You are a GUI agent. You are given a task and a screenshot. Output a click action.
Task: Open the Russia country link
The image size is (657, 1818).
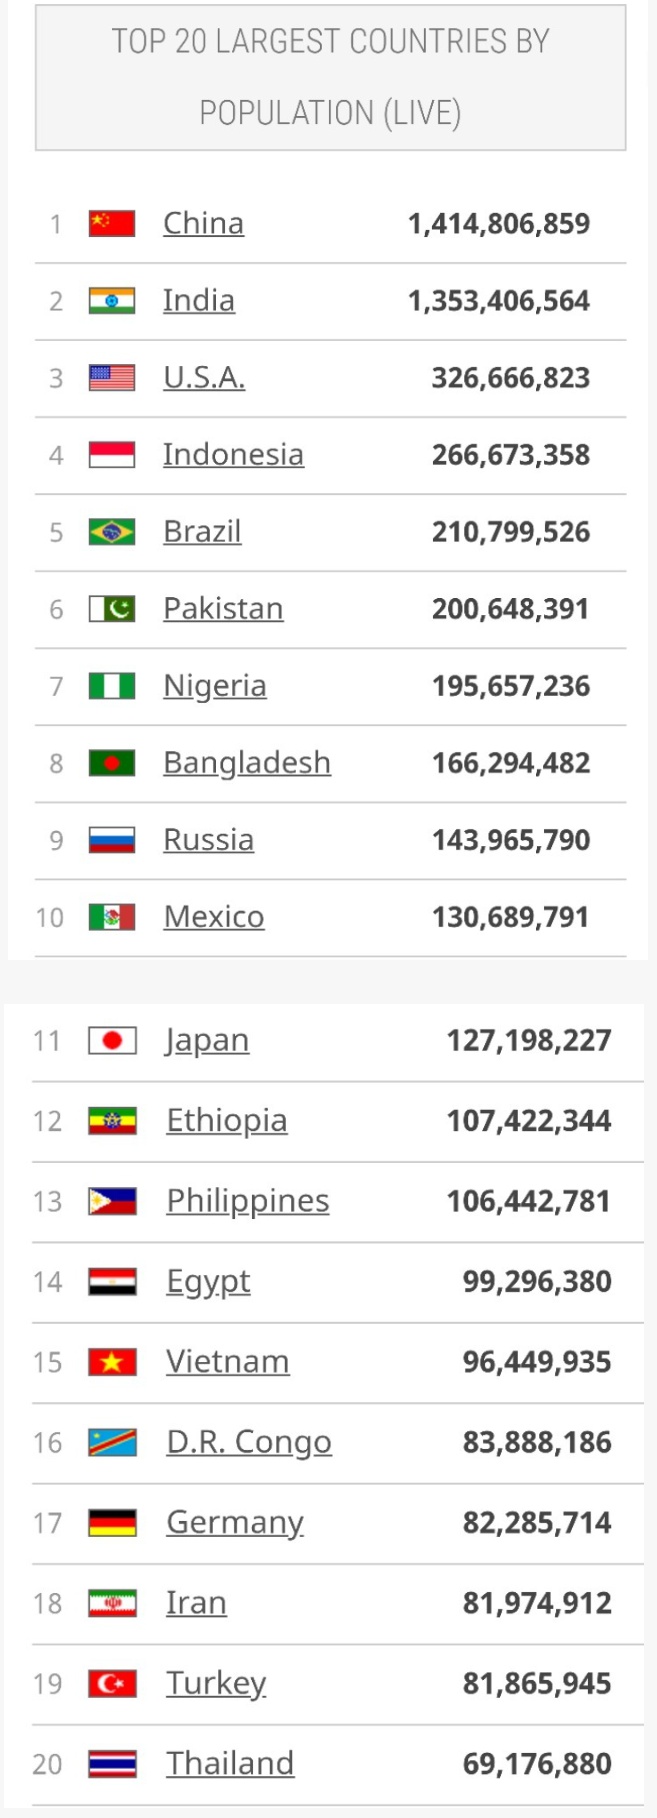208,839
